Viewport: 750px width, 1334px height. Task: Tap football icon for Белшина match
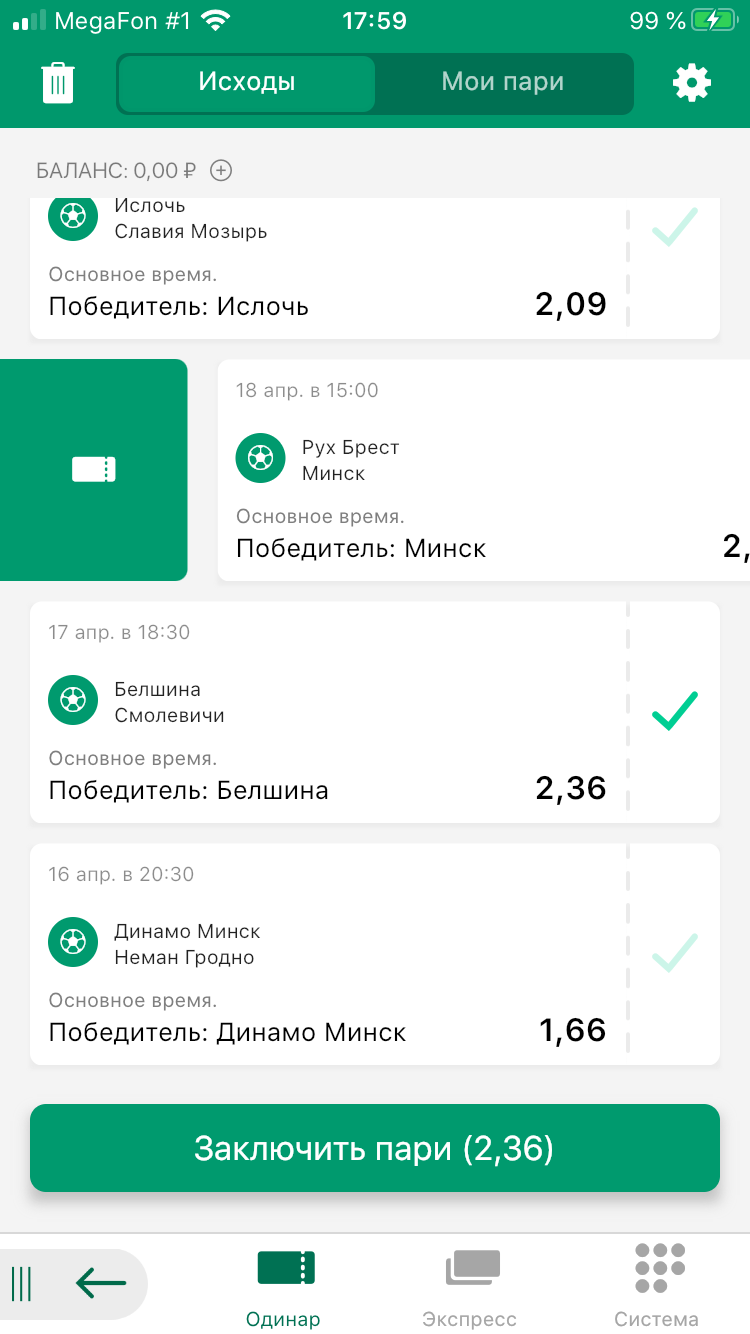click(x=73, y=700)
